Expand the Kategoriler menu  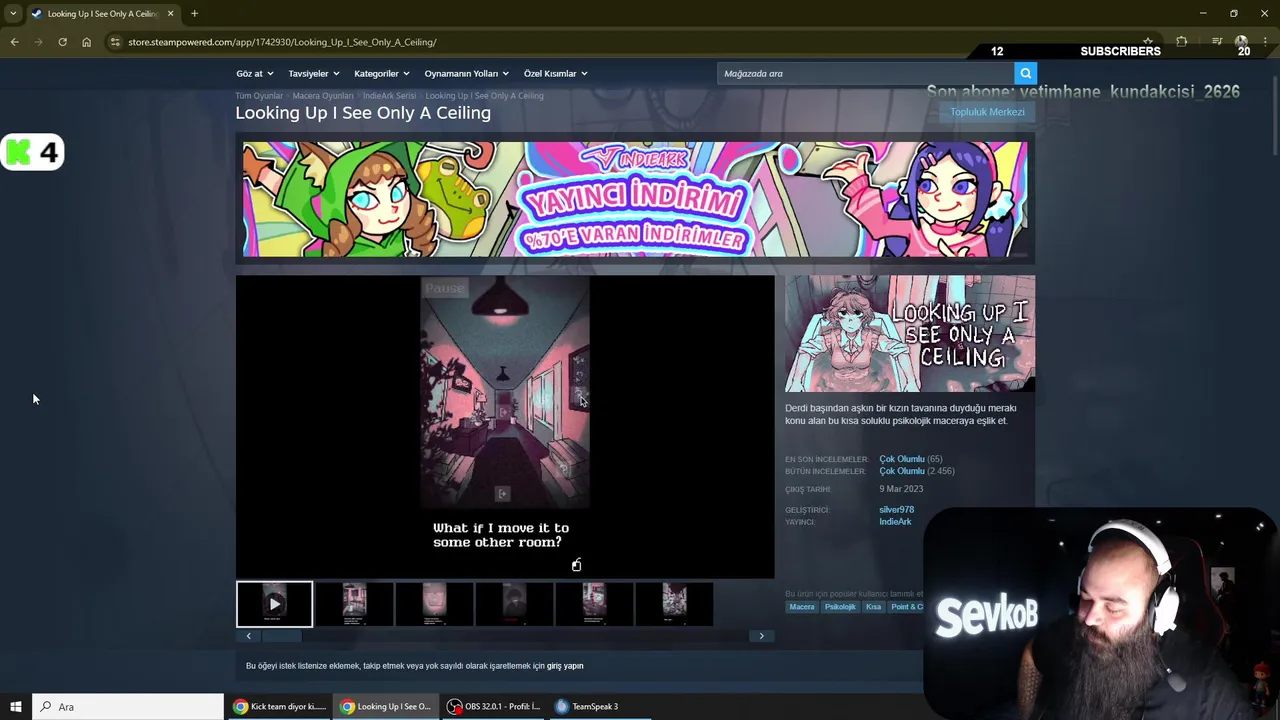(381, 73)
